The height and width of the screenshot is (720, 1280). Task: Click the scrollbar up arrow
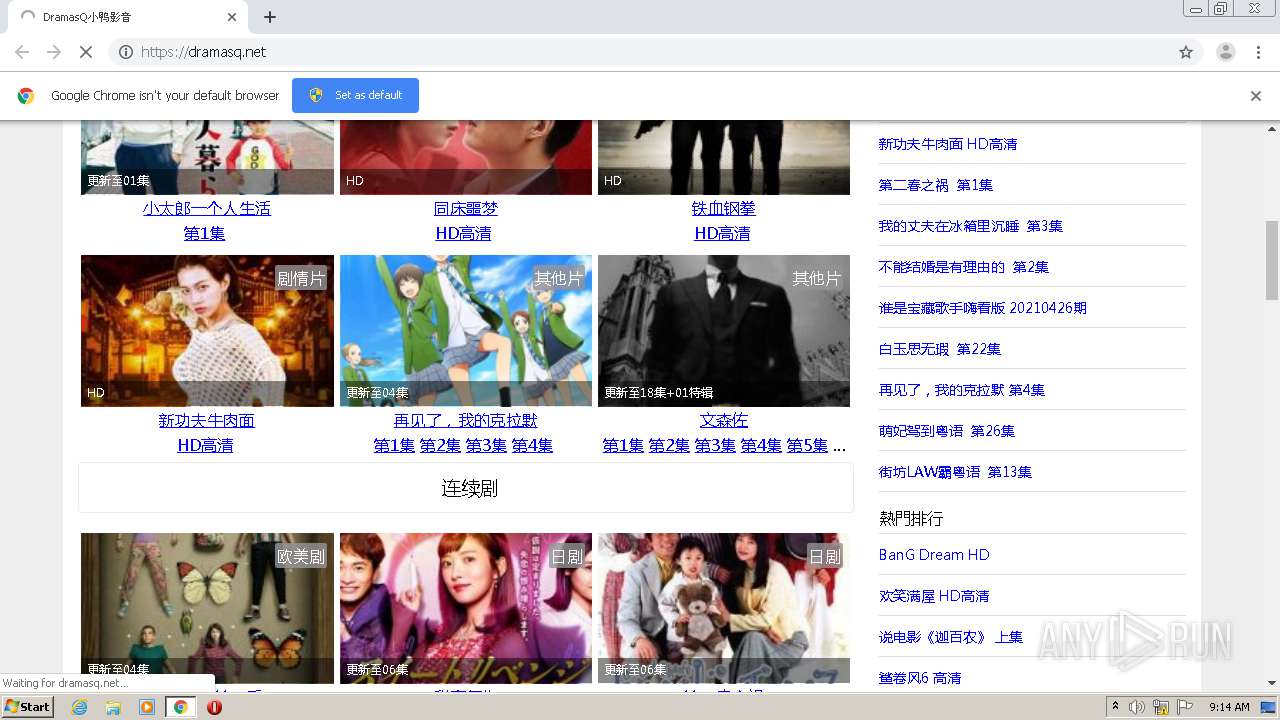(1272, 128)
